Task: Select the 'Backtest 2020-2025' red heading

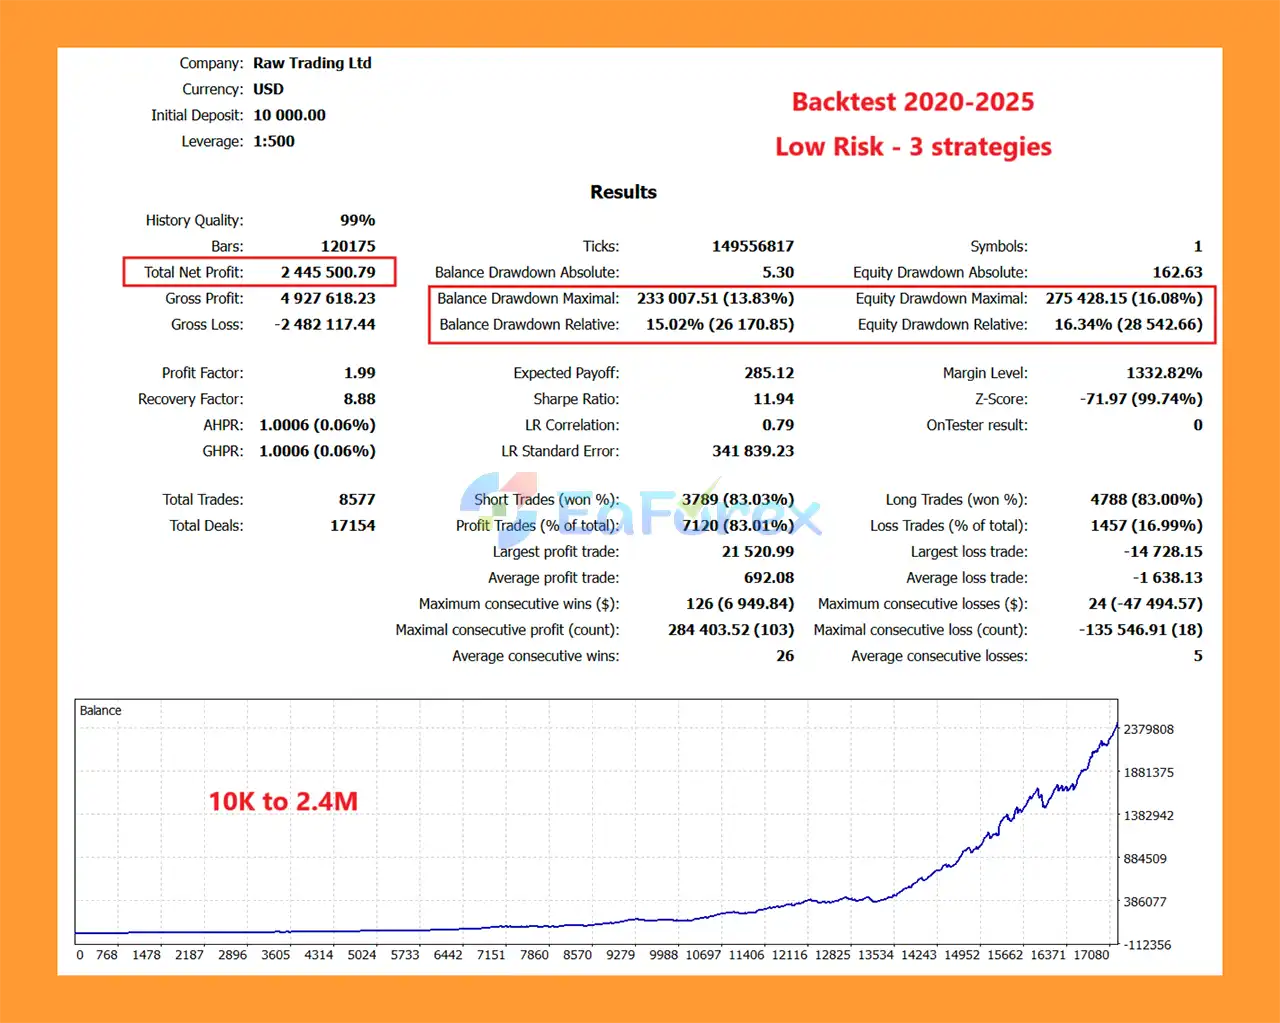Action: 912,102
